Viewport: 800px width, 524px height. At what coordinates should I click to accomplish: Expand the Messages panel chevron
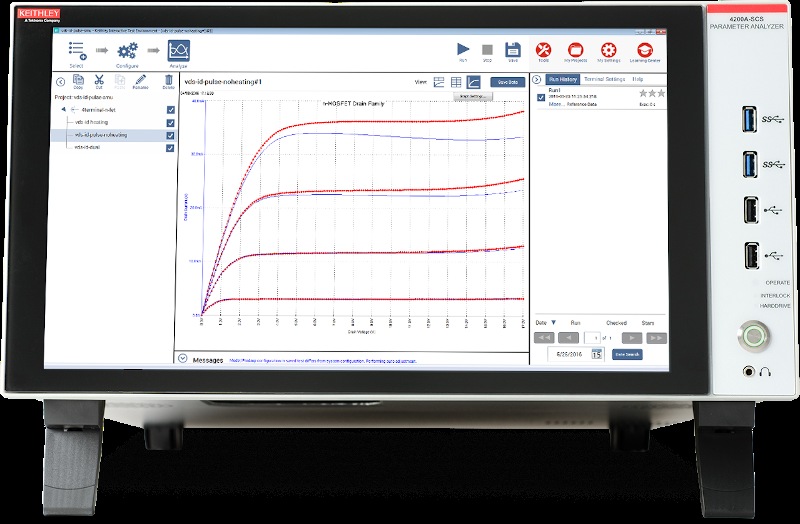click(x=182, y=358)
